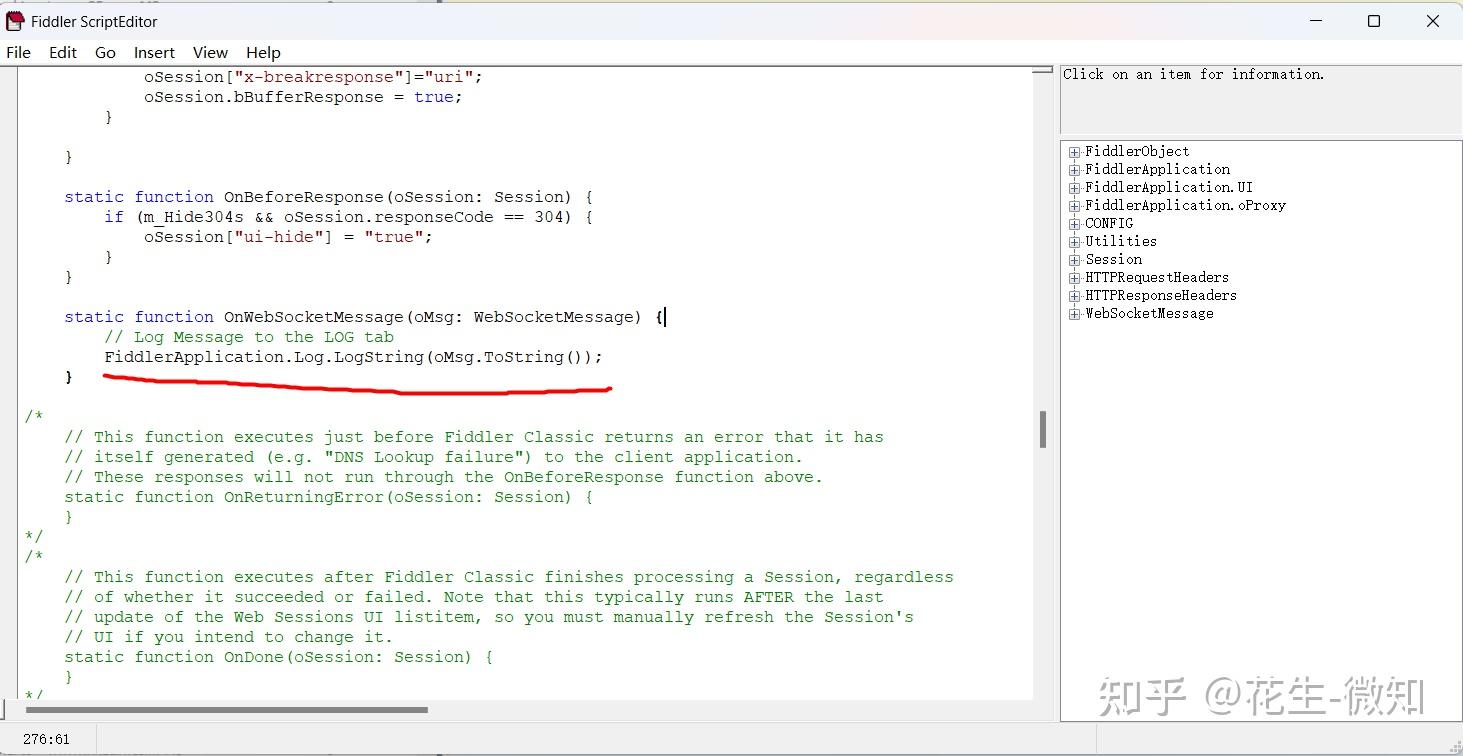Image resolution: width=1463 pixels, height=756 pixels.
Task: Open the File menu
Action: [x=18, y=52]
